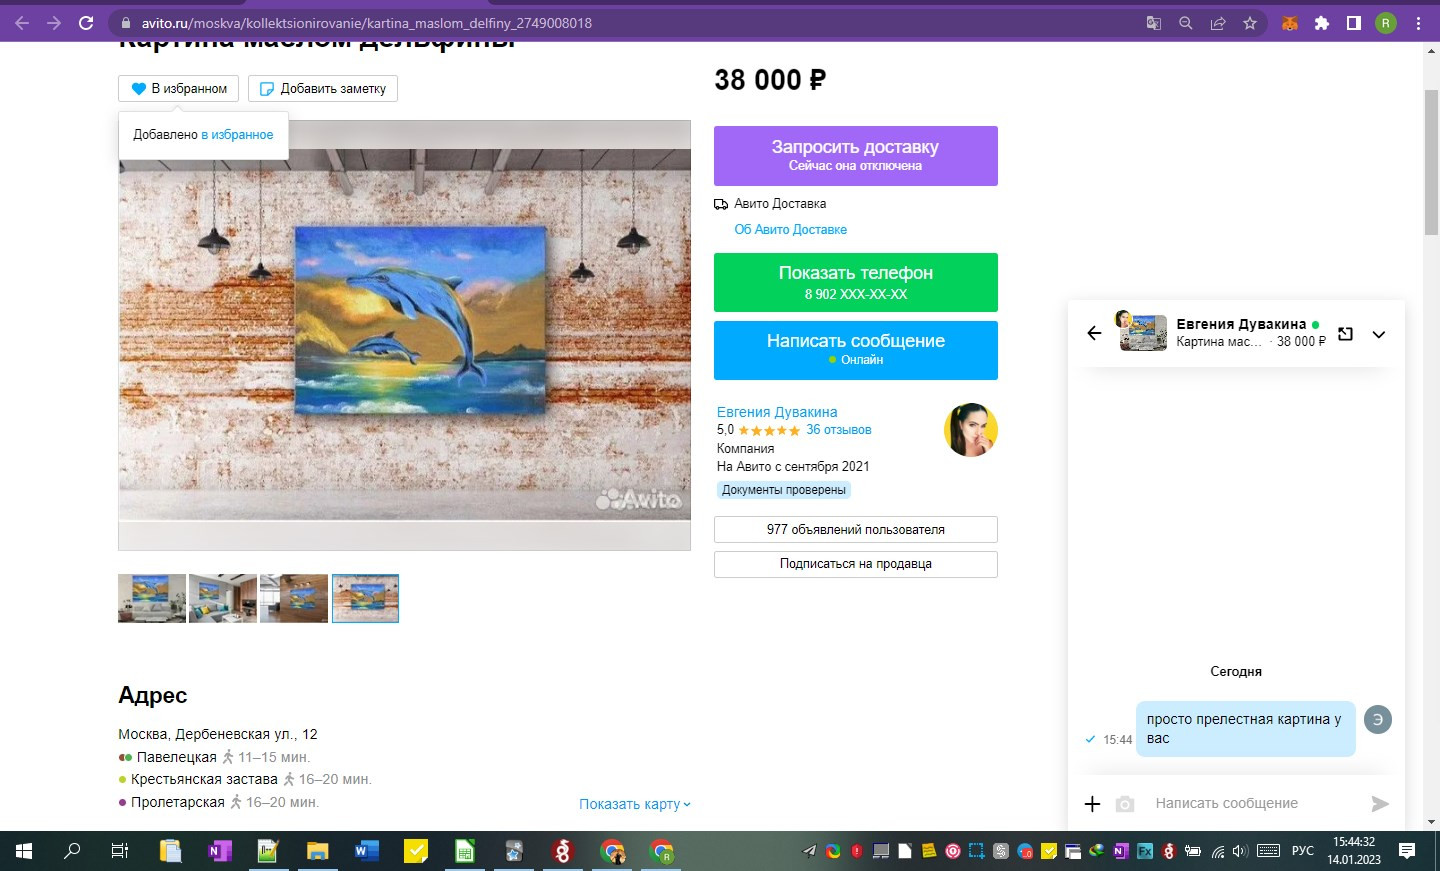Select fourth thumbnail with brick wall

(x=365, y=598)
